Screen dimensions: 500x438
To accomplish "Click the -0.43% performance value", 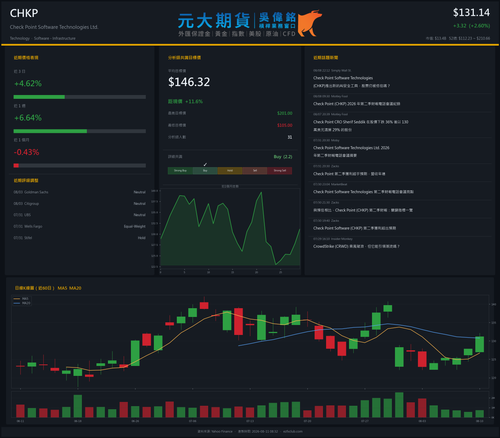I will (x=26, y=152).
